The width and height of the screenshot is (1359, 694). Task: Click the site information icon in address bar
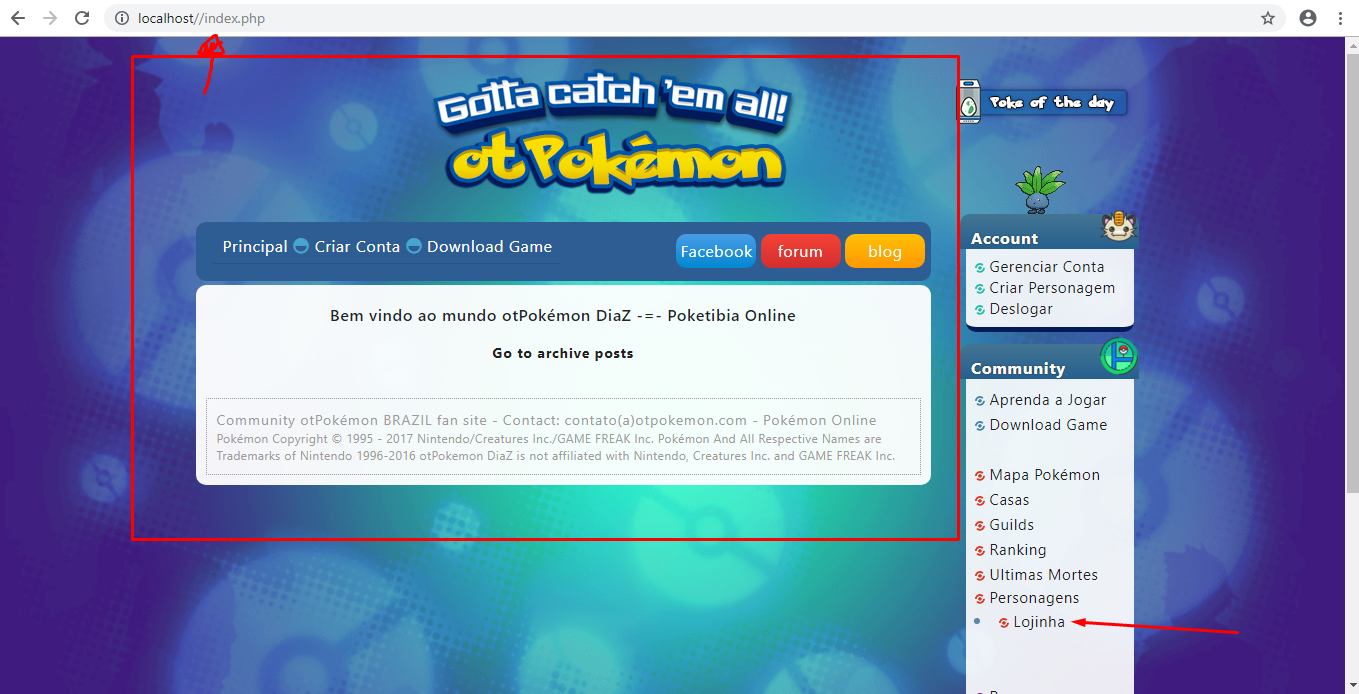(x=122, y=18)
